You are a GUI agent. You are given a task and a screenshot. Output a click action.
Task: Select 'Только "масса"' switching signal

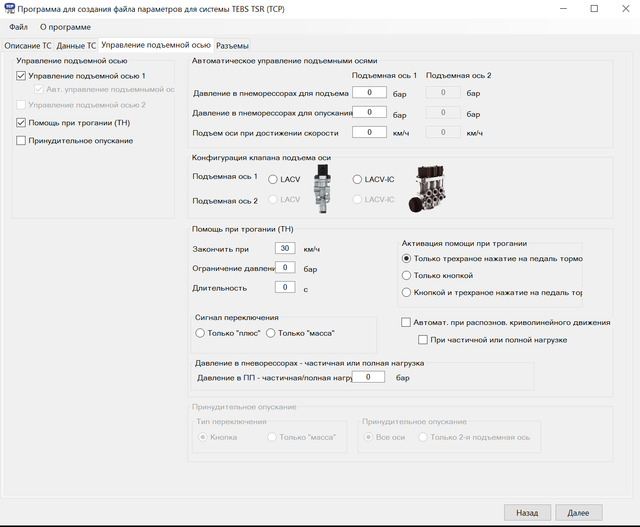[x=270, y=333]
